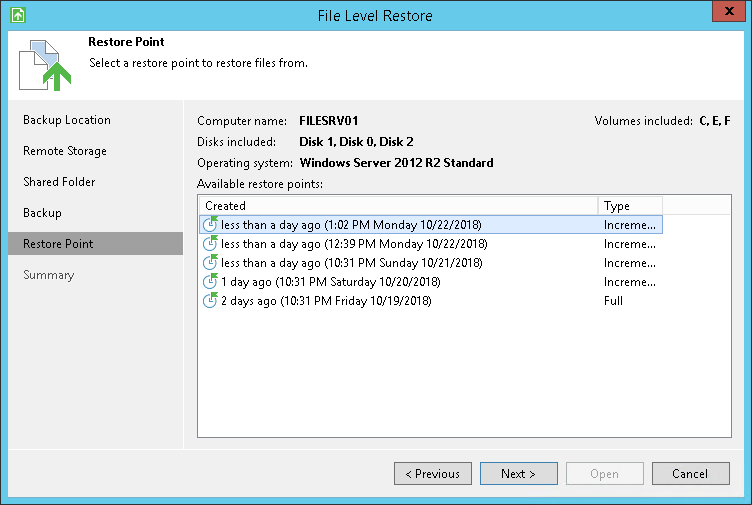The image size is (752, 505).
Task: Go to the Backup step
Action: (x=42, y=213)
